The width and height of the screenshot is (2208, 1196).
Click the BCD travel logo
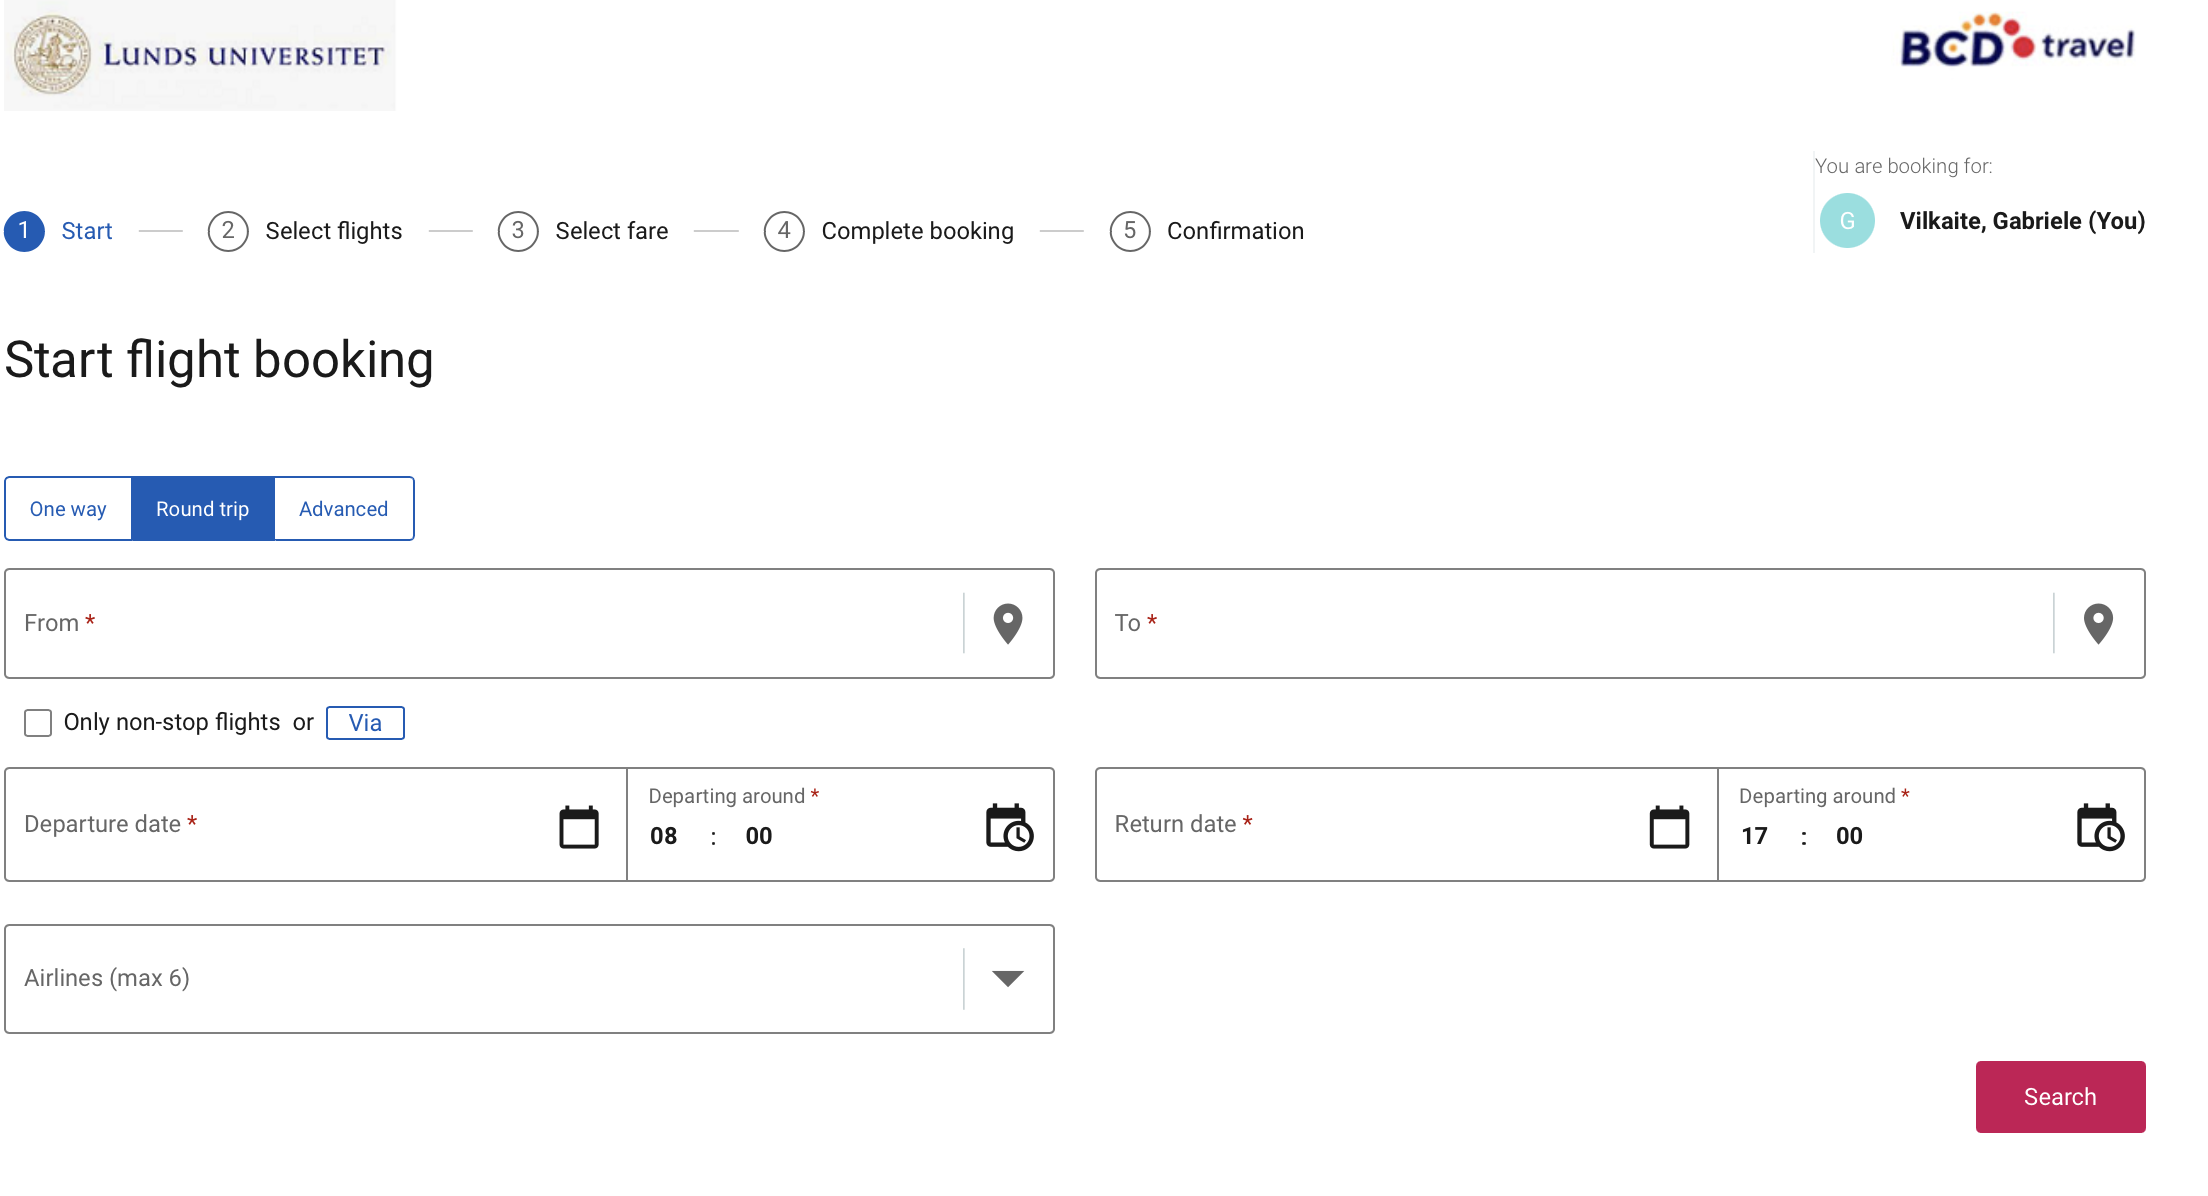[x=2016, y=44]
